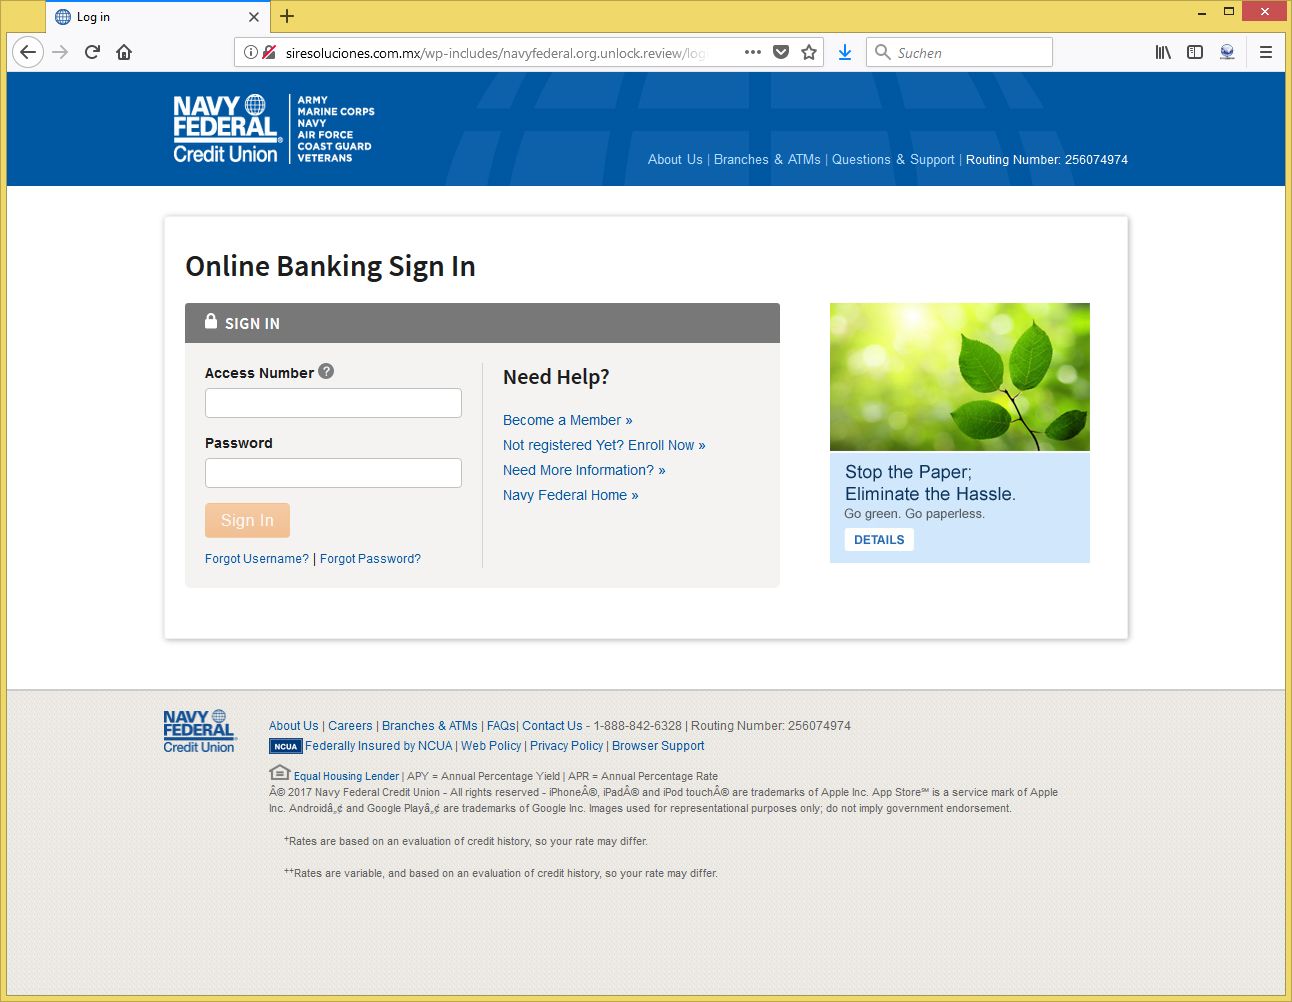1292x1002 pixels.
Task: Click the insecure connection padlock icon
Action: pos(269,52)
